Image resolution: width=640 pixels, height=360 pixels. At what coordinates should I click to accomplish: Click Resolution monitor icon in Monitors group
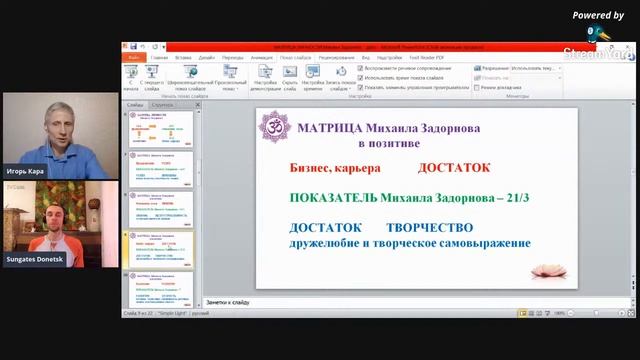pyautogui.click(x=477, y=68)
